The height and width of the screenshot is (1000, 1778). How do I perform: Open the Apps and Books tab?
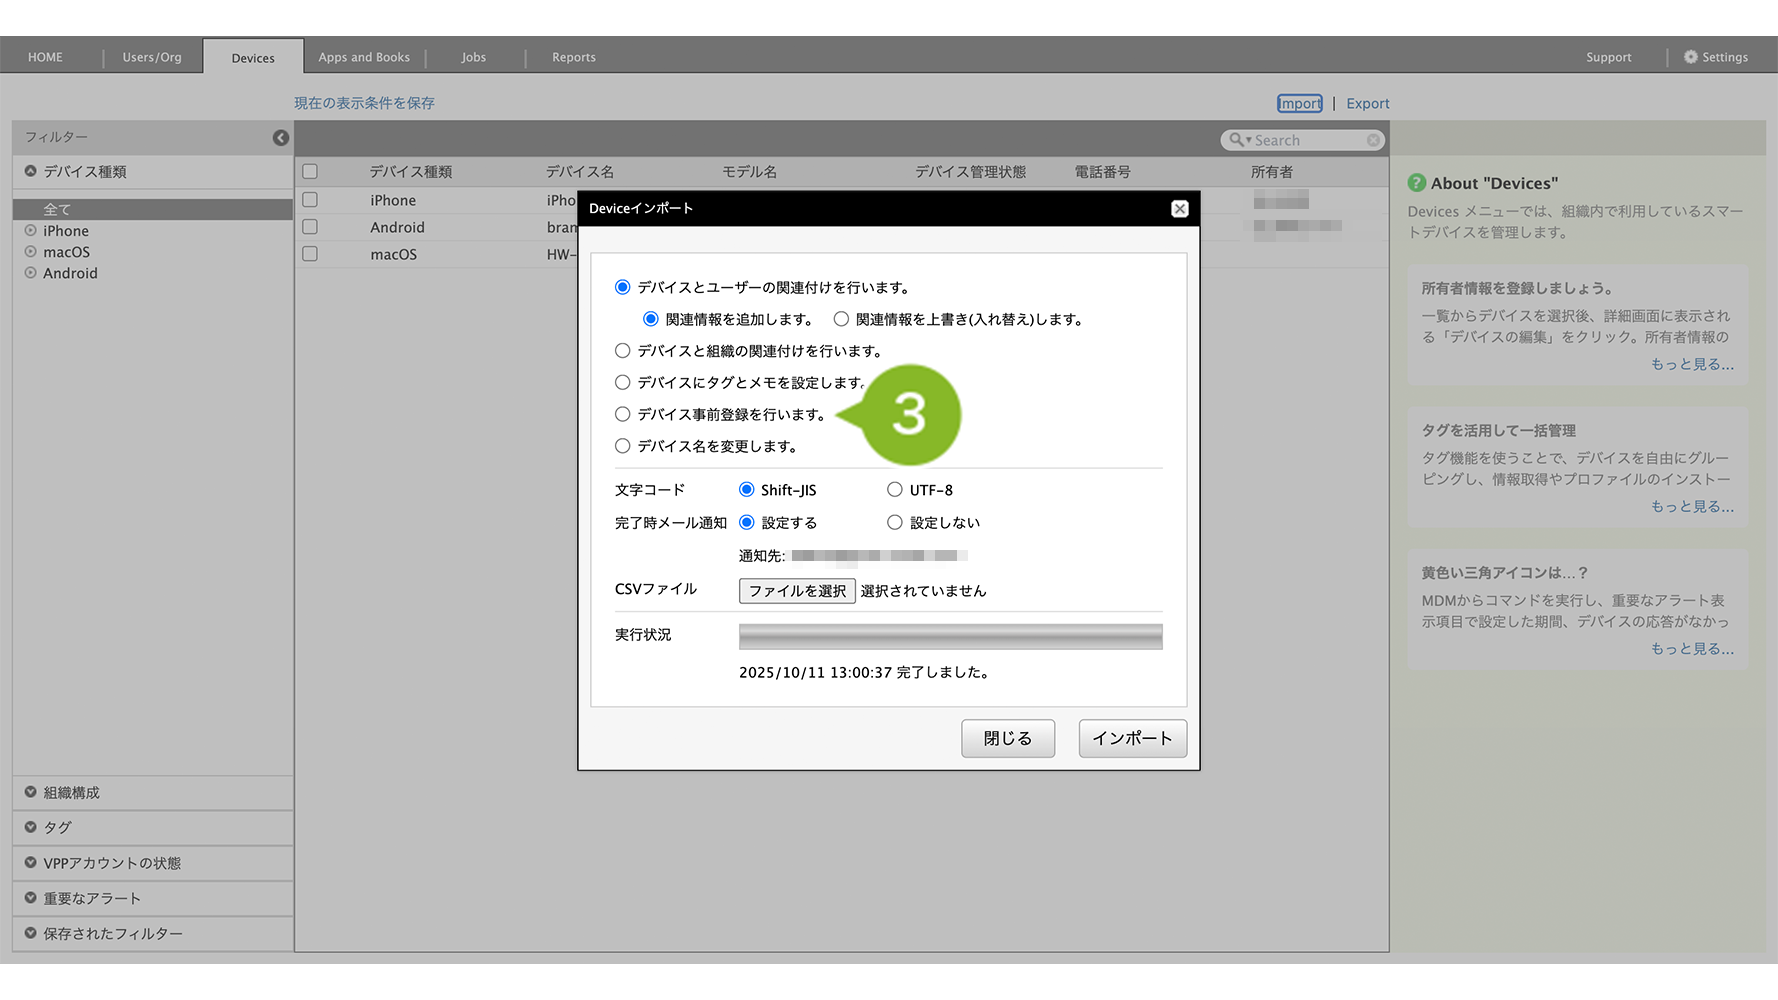pos(364,57)
